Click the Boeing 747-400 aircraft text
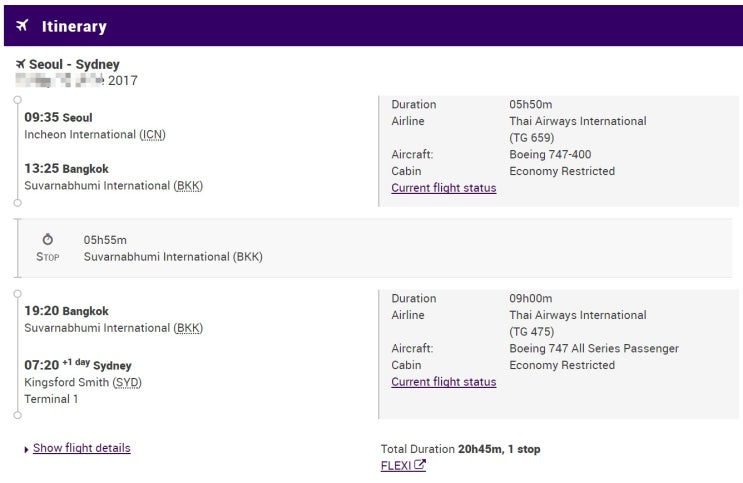This screenshot has width=743, height=483. pyautogui.click(x=562, y=155)
